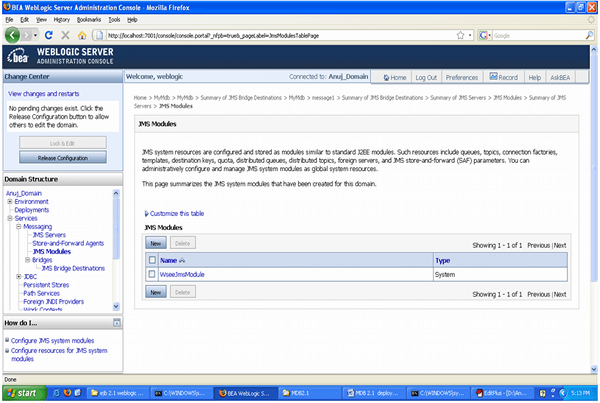Collapse the Messaging tree node
Image resolution: width=600 pixels, height=403 pixels.
pyautogui.click(x=19, y=226)
